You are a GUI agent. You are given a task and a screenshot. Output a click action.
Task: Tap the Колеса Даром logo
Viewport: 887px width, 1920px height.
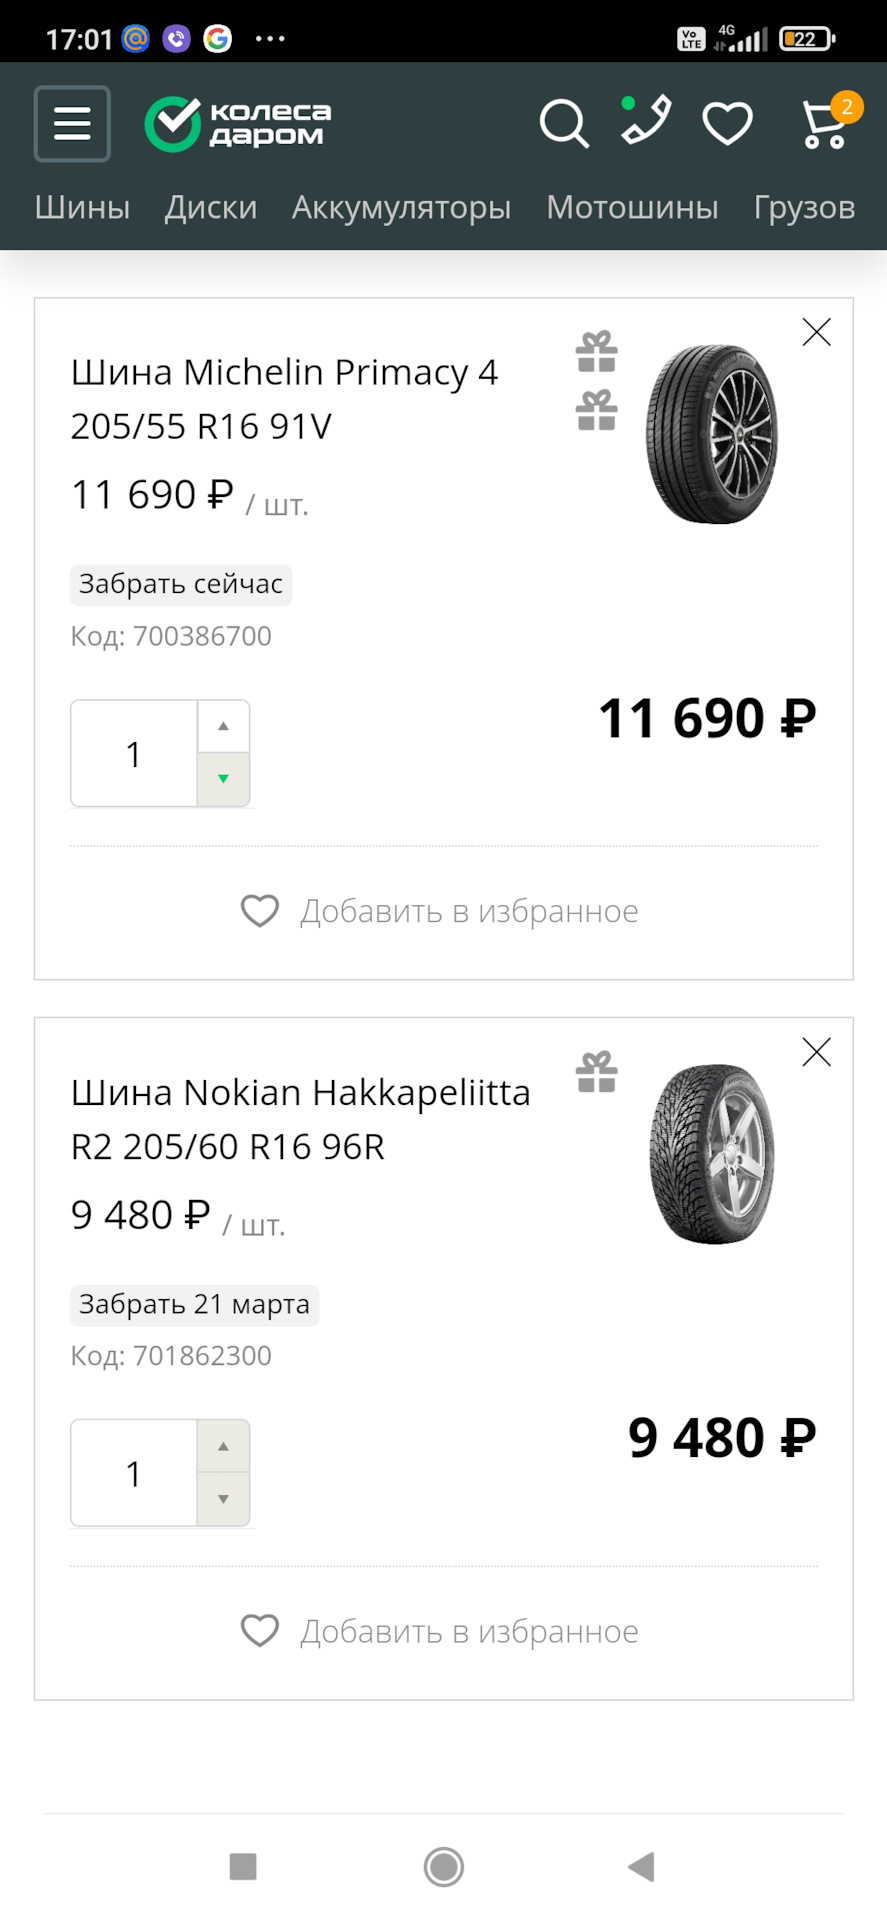238,124
